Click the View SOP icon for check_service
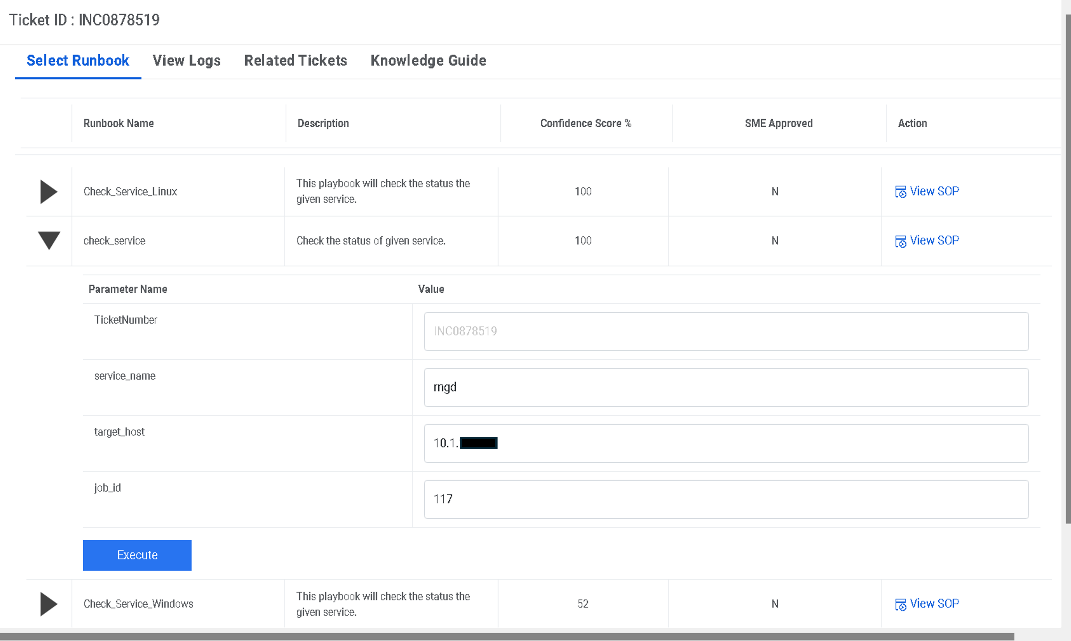Viewport: 1071px width, 641px height. coord(900,241)
